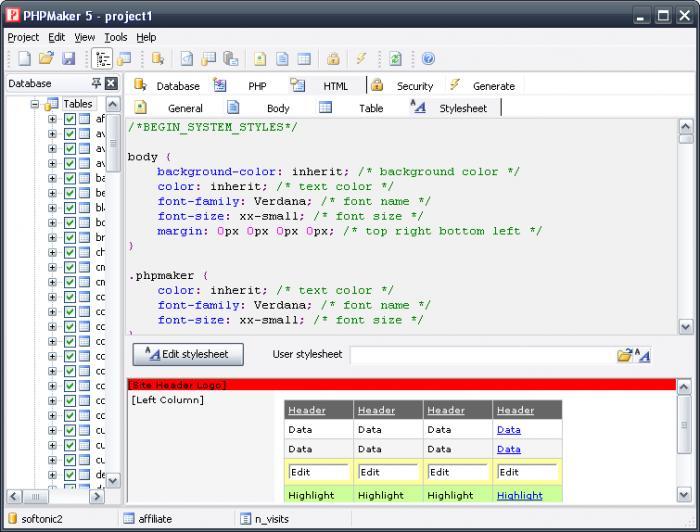Open the Tools menu

(115, 37)
